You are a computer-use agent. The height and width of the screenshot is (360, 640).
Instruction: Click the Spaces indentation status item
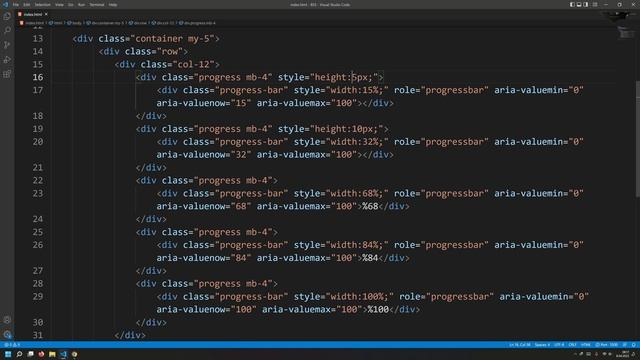[x=542, y=345]
